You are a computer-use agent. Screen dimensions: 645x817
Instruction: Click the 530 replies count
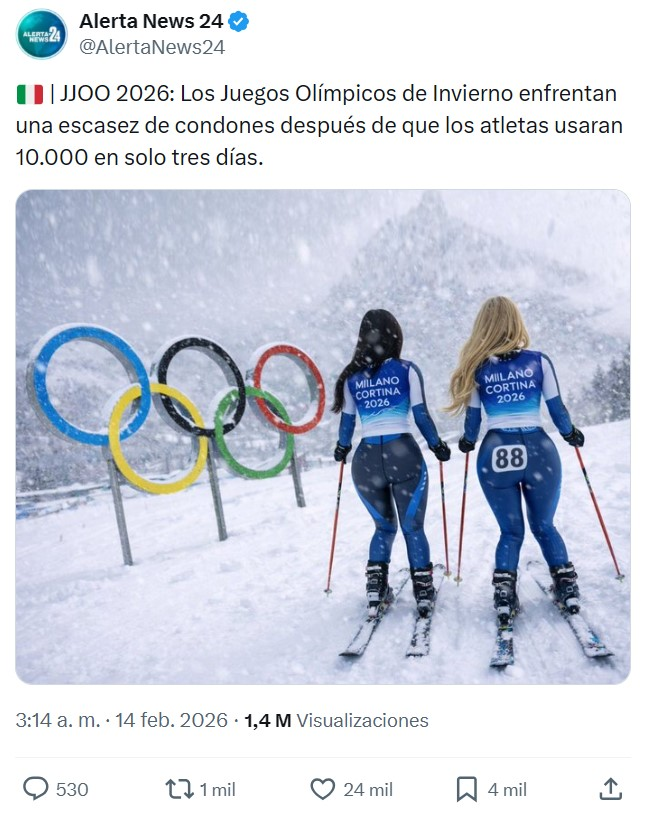click(72, 789)
